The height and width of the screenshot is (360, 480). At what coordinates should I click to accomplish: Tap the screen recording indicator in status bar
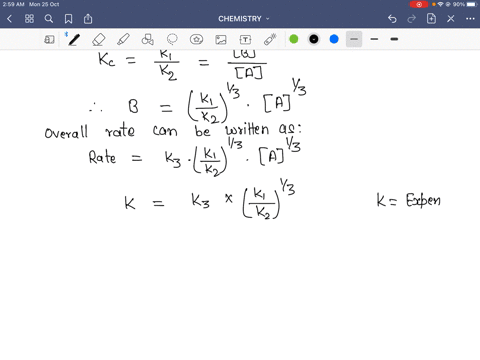click(x=419, y=4)
